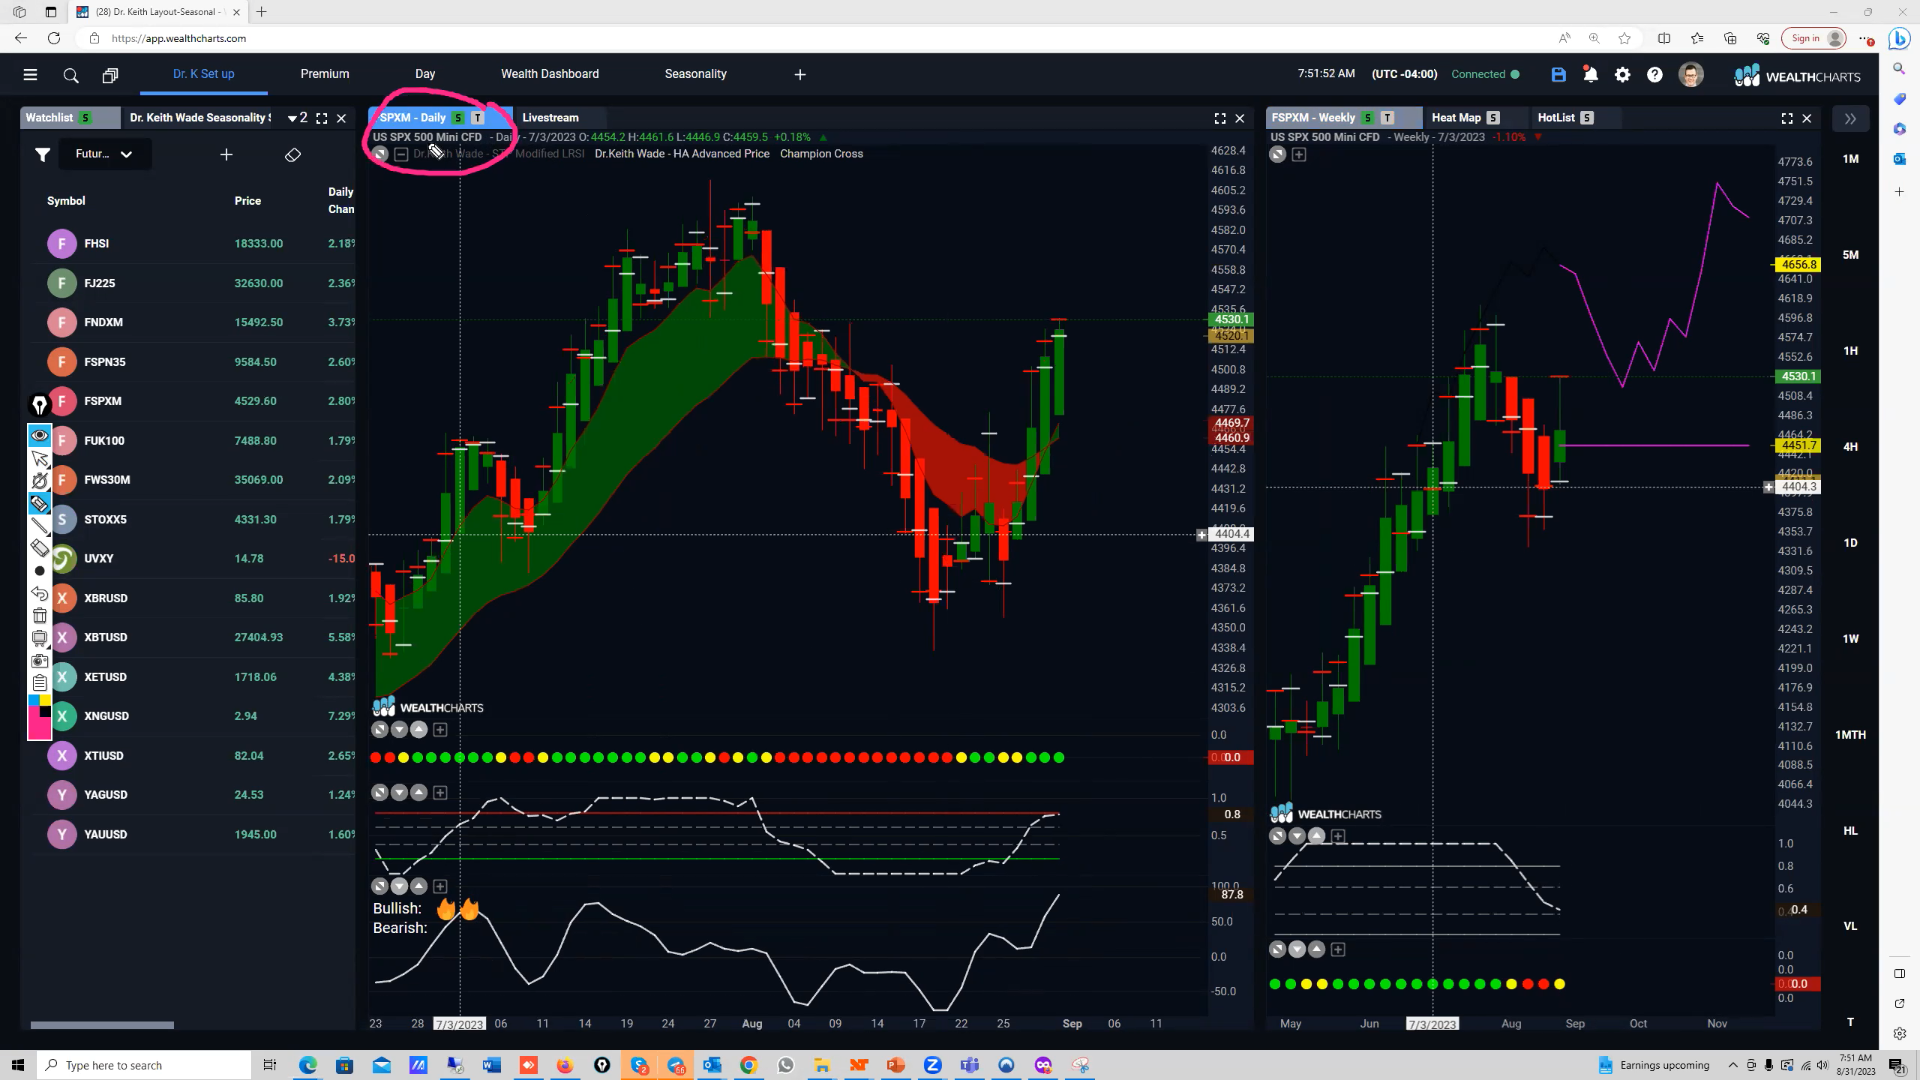Pick the pink drawing color swatch

pos(39,723)
